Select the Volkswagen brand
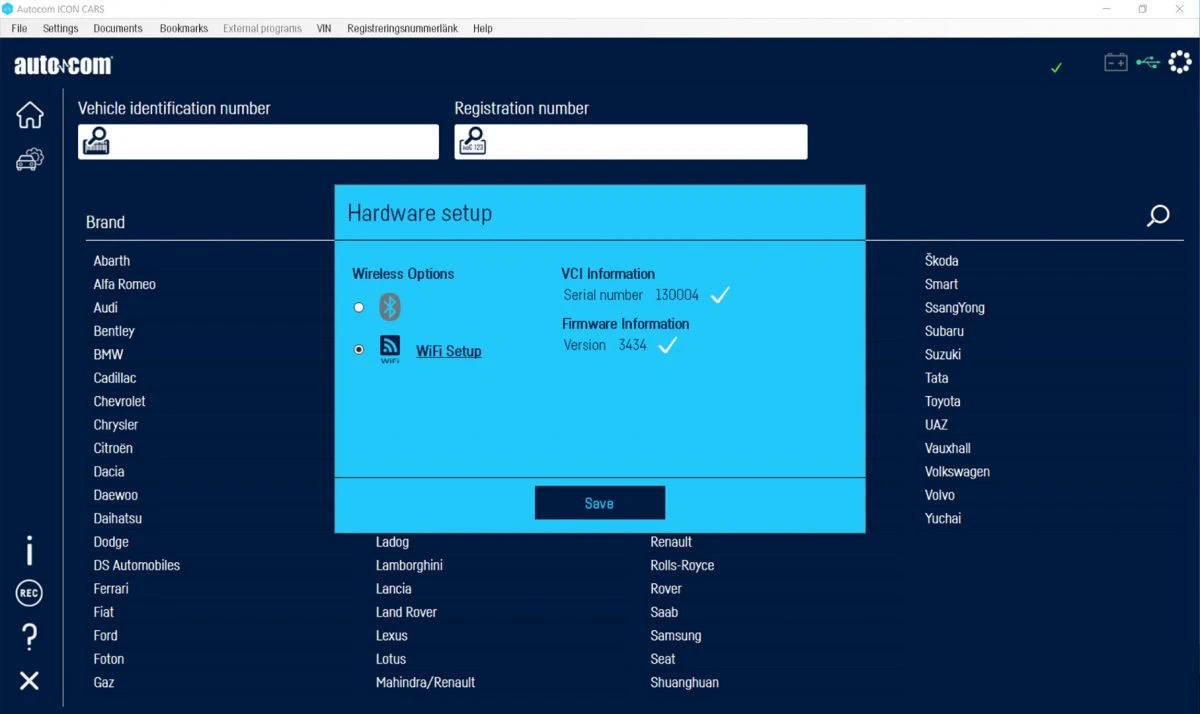Image resolution: width=1200 pixels, height=714 pixels. pyautogui.click(x=957, y=472)
